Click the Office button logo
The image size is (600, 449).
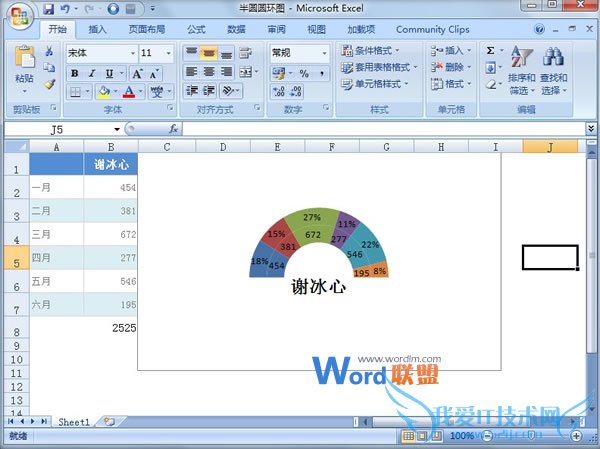click(x=19, y=17)
